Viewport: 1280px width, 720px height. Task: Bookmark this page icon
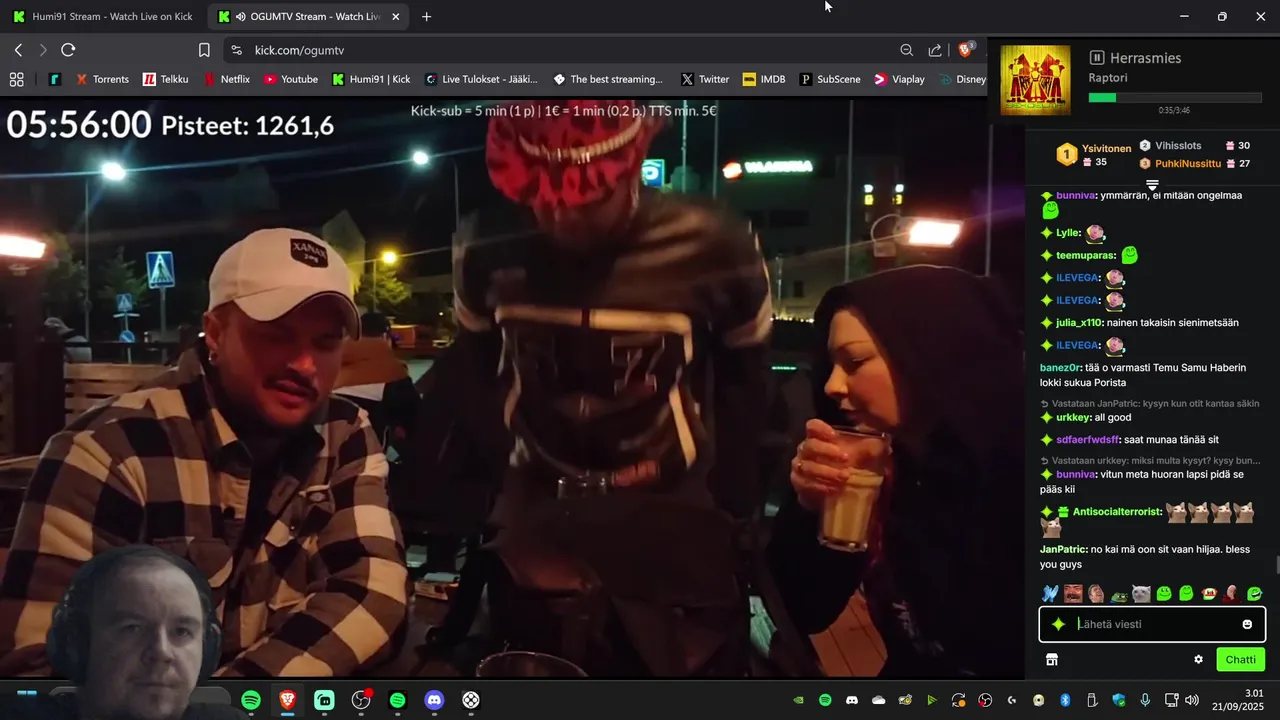coord(204,50)
